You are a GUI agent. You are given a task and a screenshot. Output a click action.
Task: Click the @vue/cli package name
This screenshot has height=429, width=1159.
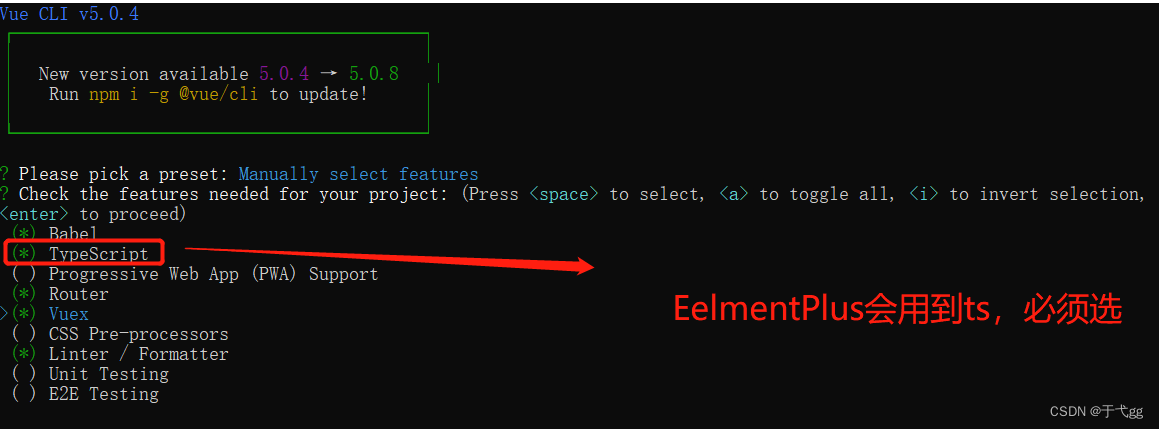click(x=219, y=95)
